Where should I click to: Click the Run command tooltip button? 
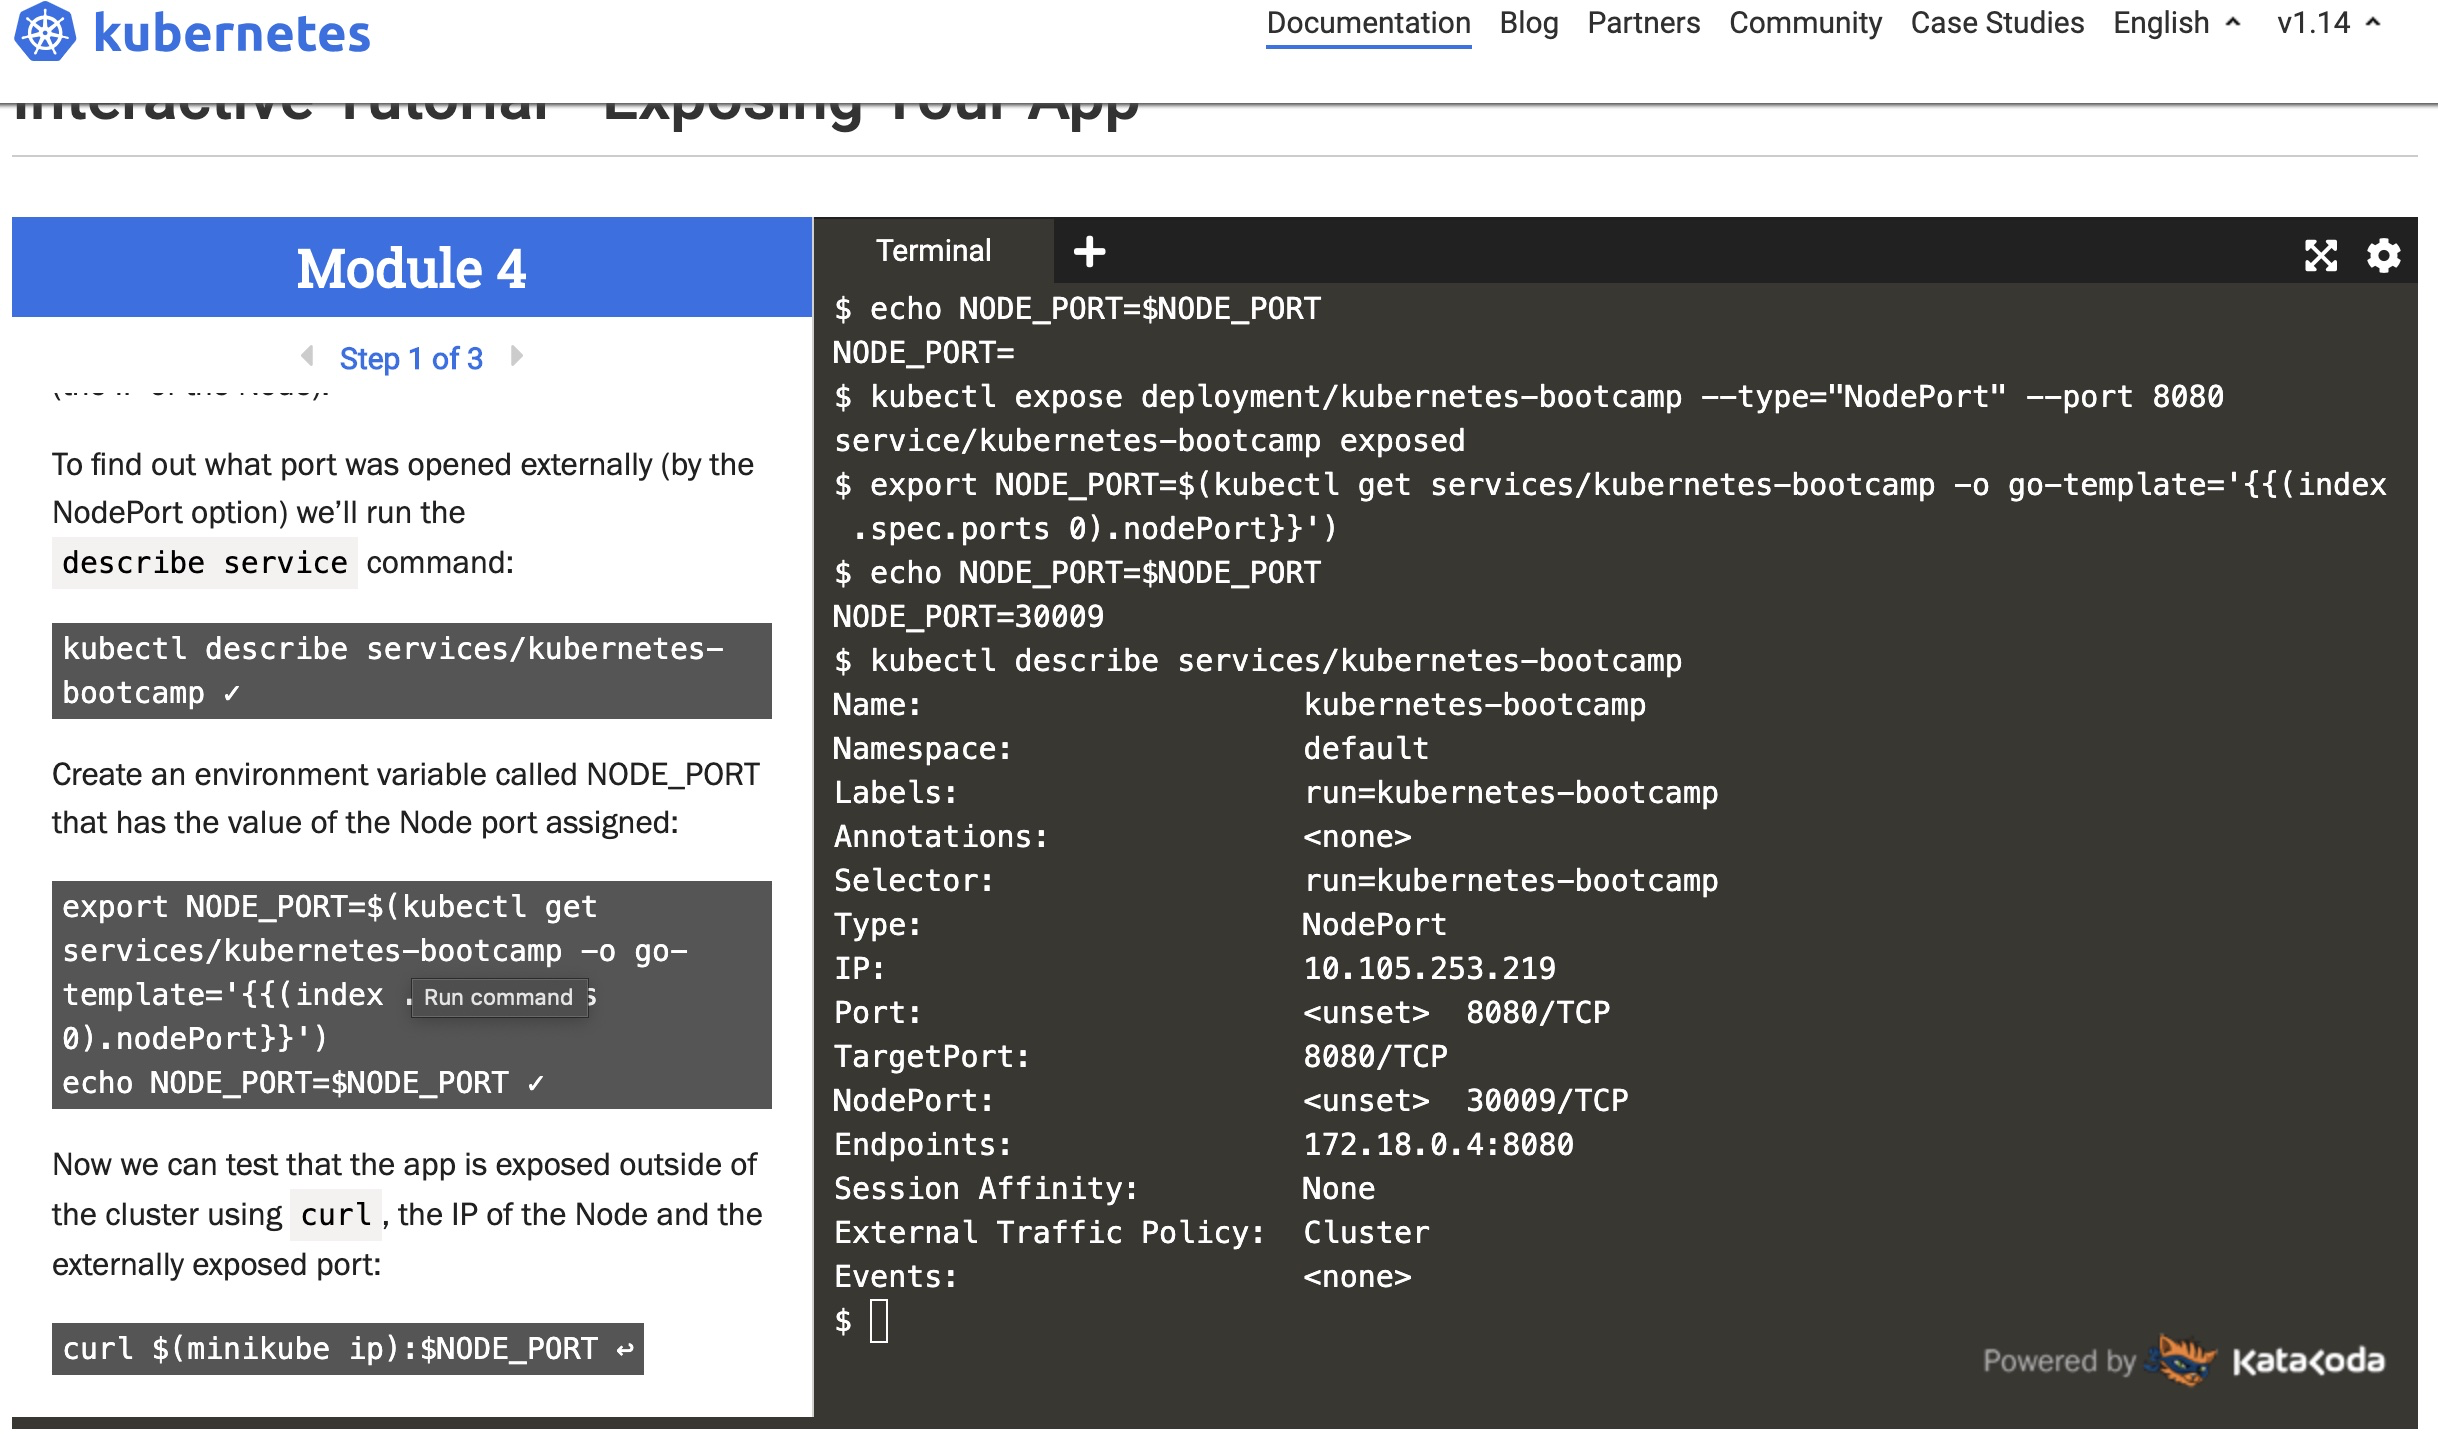coord(498,997)
